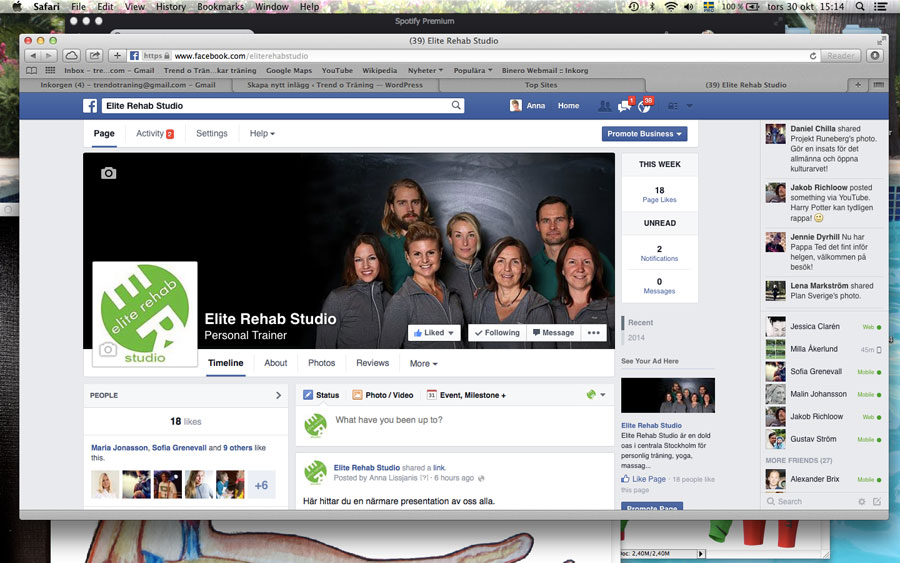Screen dimensions: 900x563
Task: Expand the More tab dropdown
Action: pos(423,364)
